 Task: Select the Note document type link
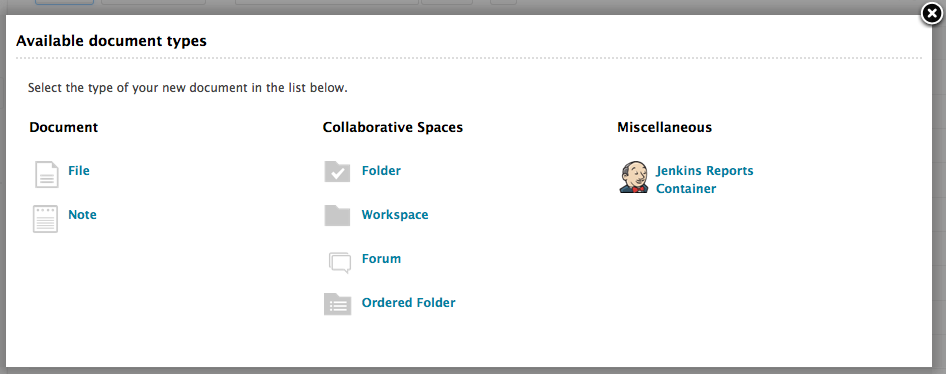[x=82, y=215]
